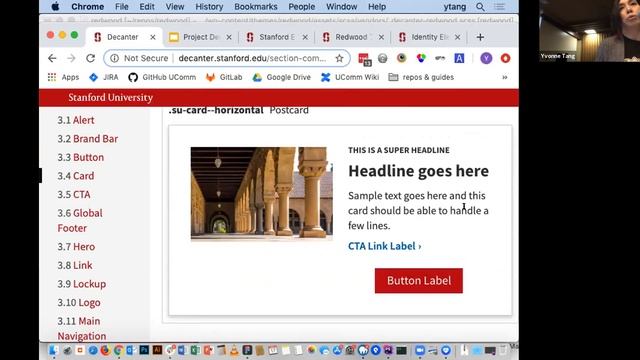Go to 3.10 Logo section
640x360 pixels.
79,302
